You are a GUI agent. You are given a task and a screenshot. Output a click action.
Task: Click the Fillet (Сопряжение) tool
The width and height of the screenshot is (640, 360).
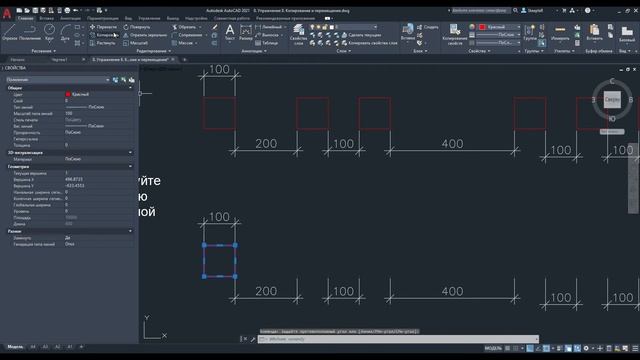(x=187, y=35)
